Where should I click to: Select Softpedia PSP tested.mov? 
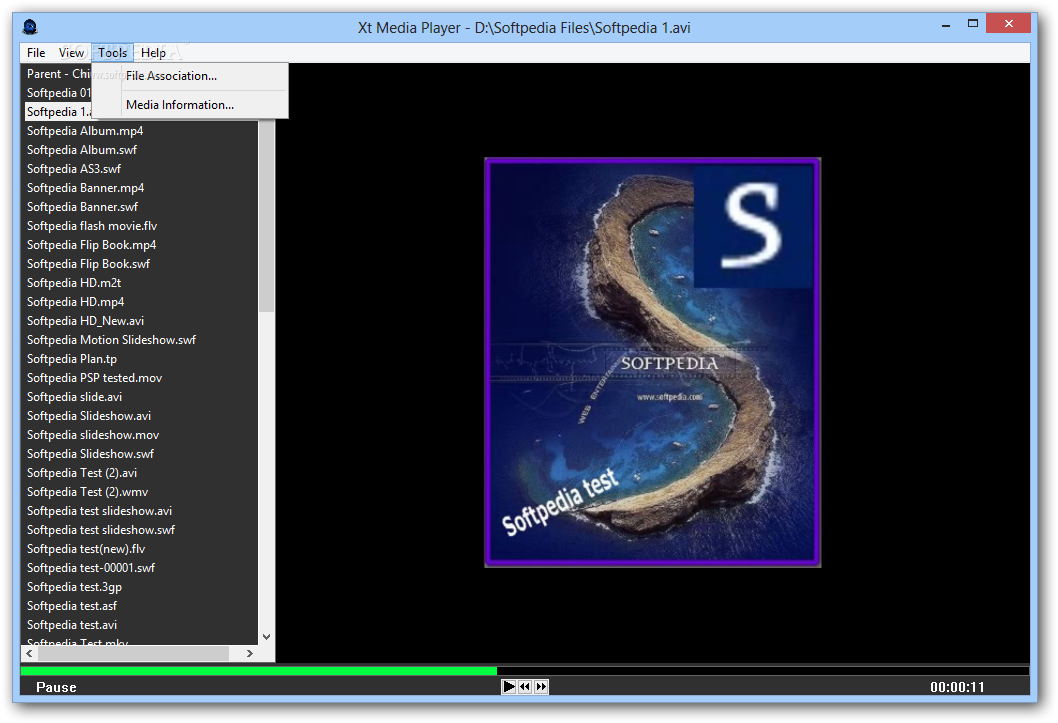coord(94,378)
